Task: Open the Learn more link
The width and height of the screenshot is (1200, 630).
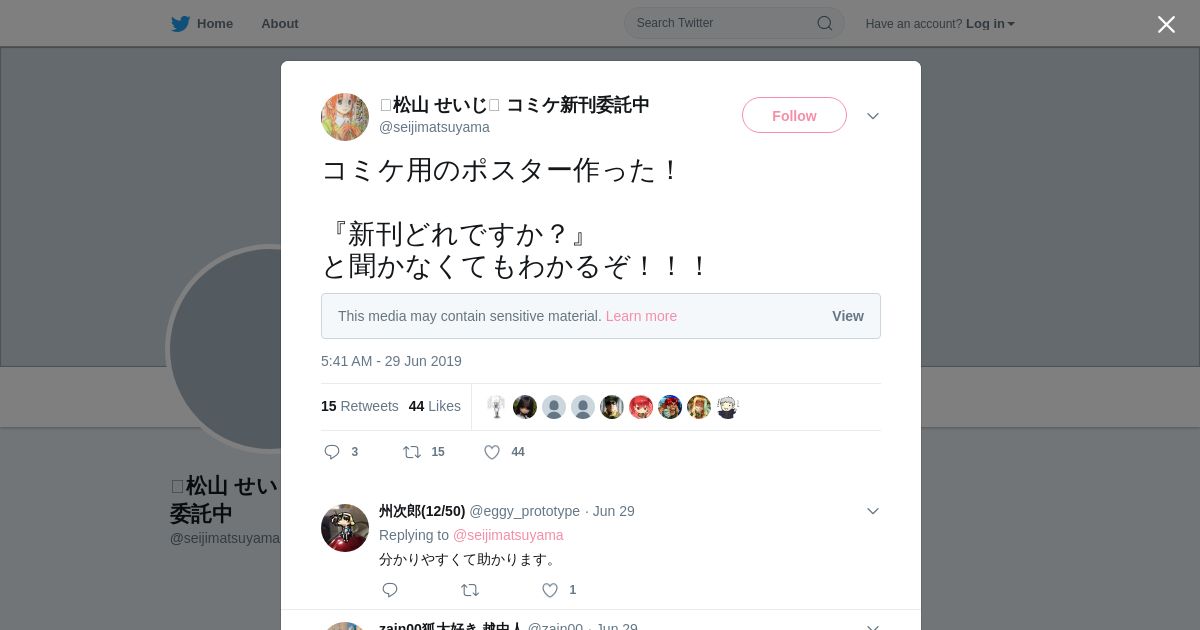Action: click(x=641, y=316)
